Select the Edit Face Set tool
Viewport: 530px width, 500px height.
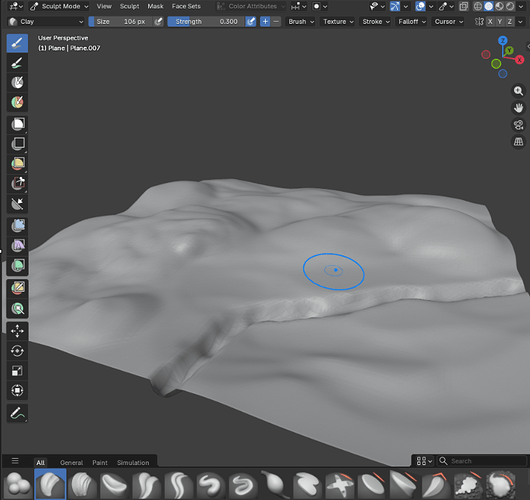(17, 288)
